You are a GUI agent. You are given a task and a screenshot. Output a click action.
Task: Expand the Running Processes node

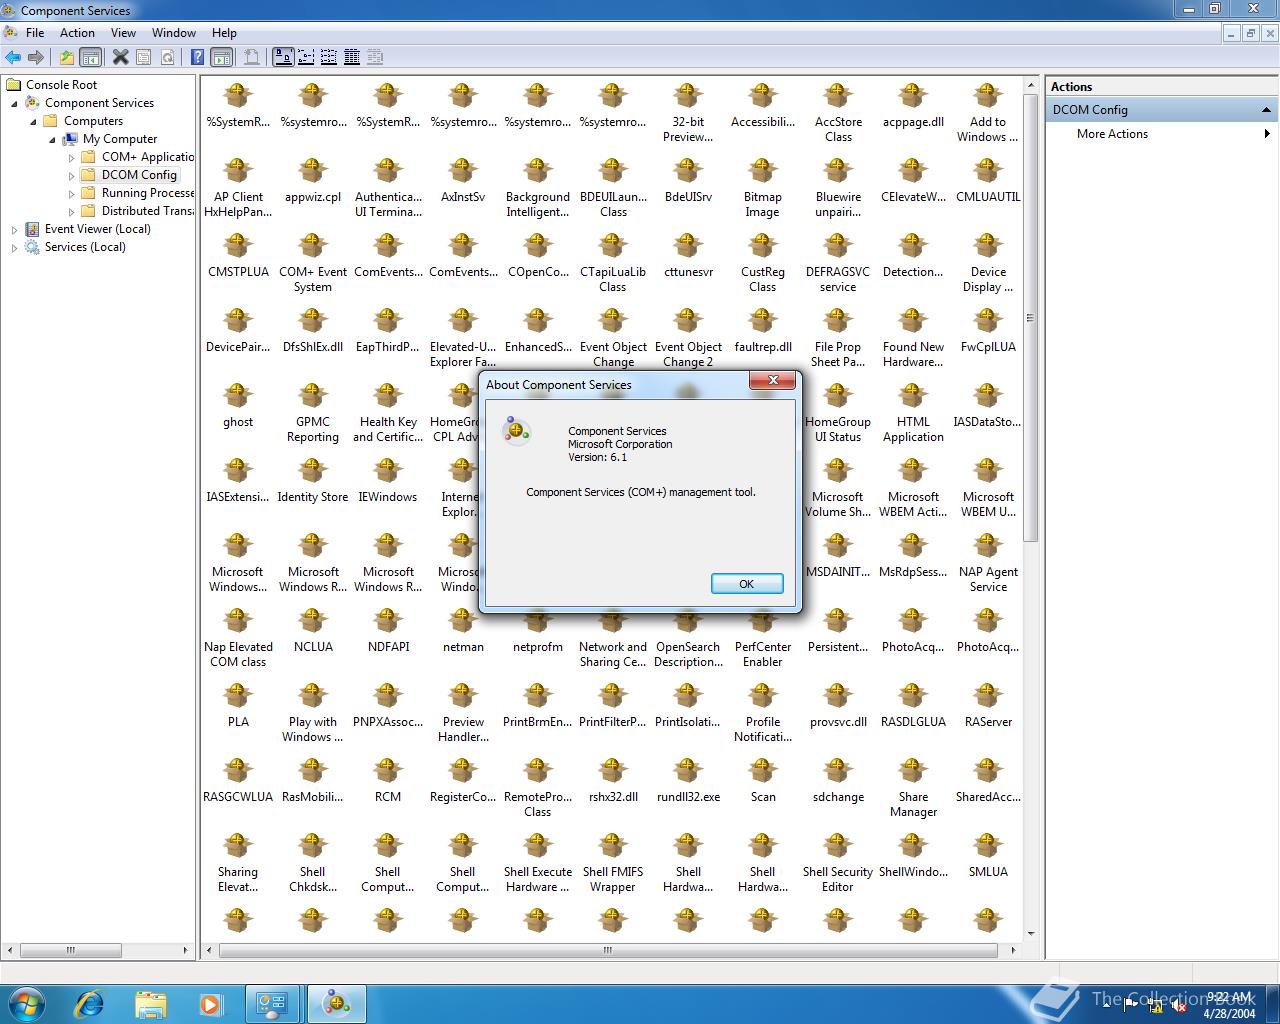[x=71, y=193]
